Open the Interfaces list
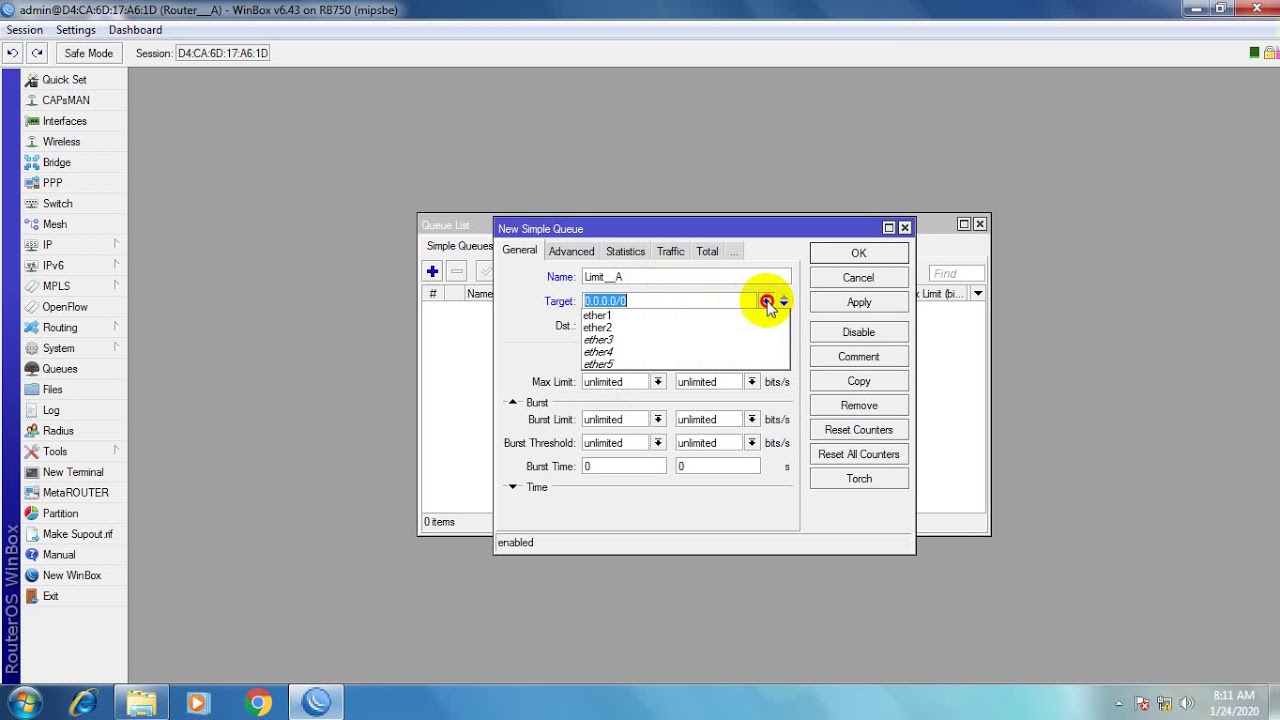1280x720 pixels. [x=64, y=121]
